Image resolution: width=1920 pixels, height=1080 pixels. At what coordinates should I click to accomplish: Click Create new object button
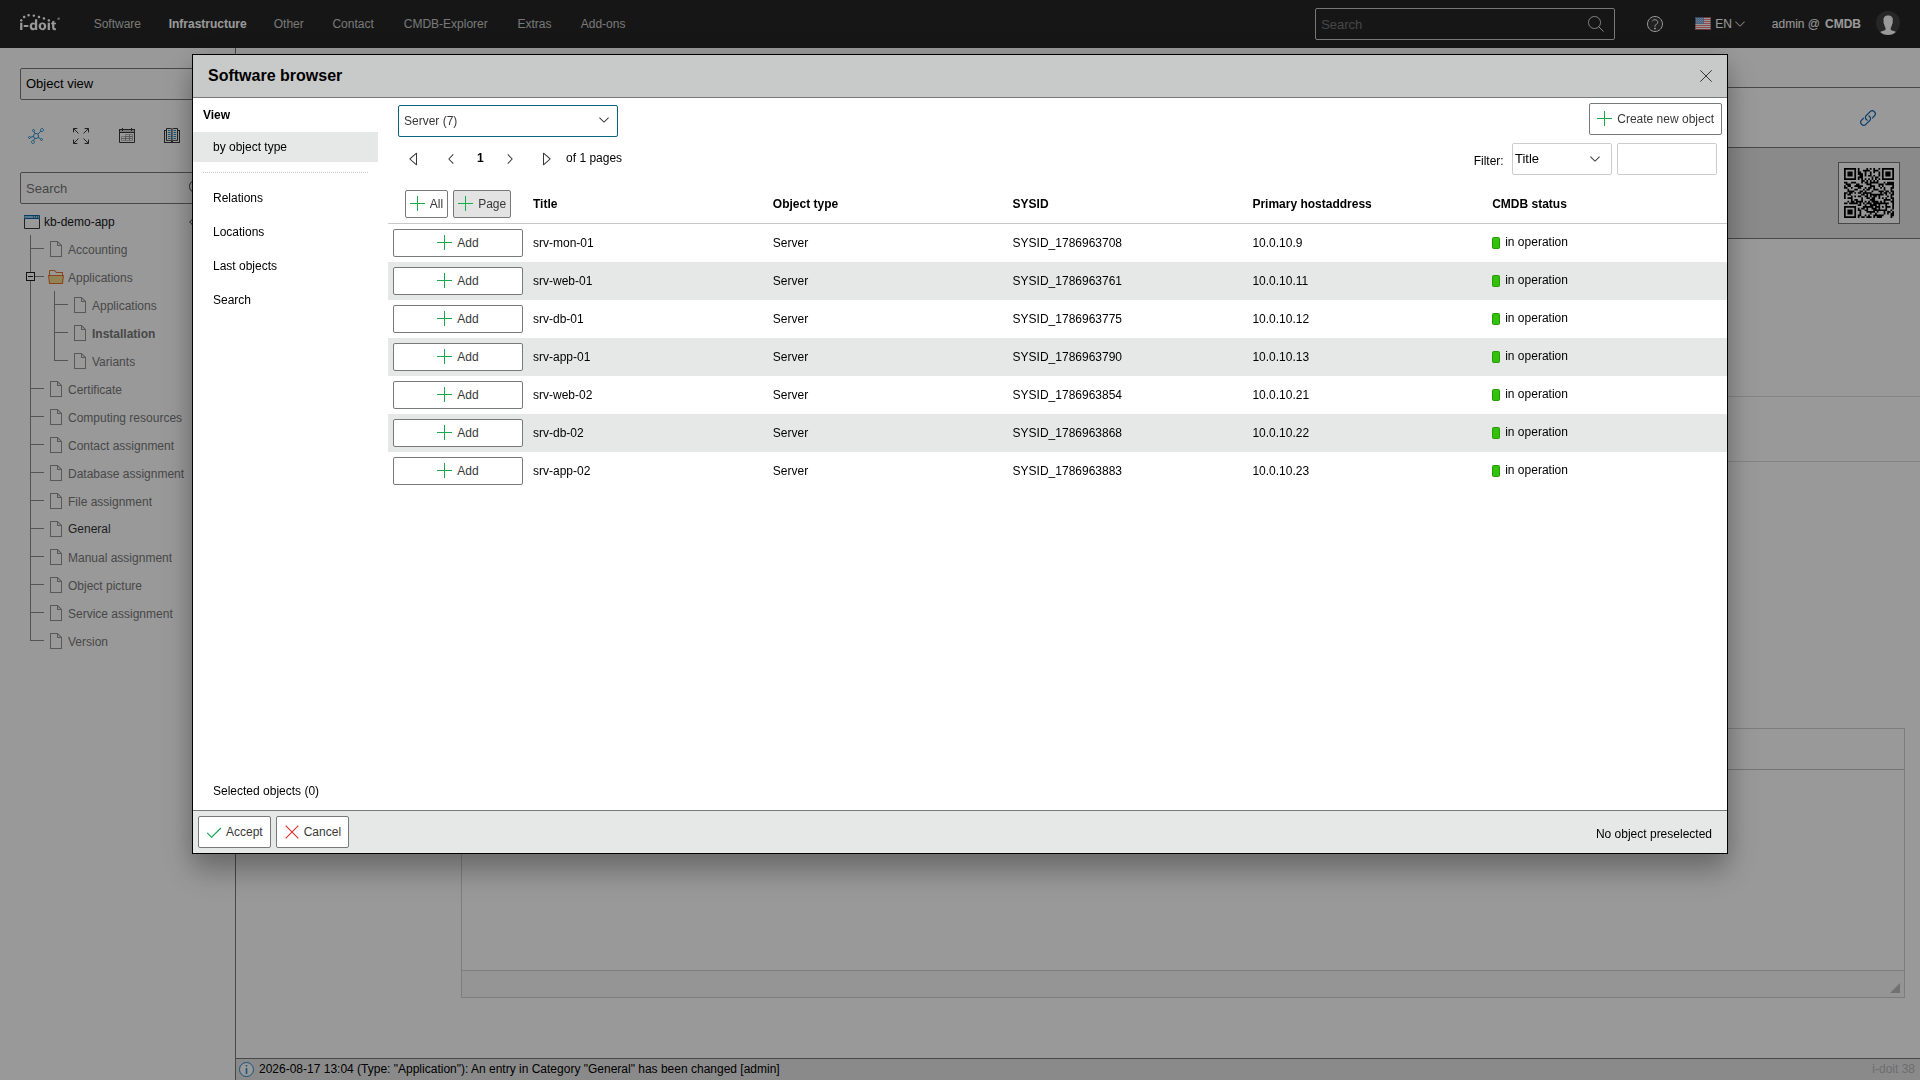[x=1655, y=119]
